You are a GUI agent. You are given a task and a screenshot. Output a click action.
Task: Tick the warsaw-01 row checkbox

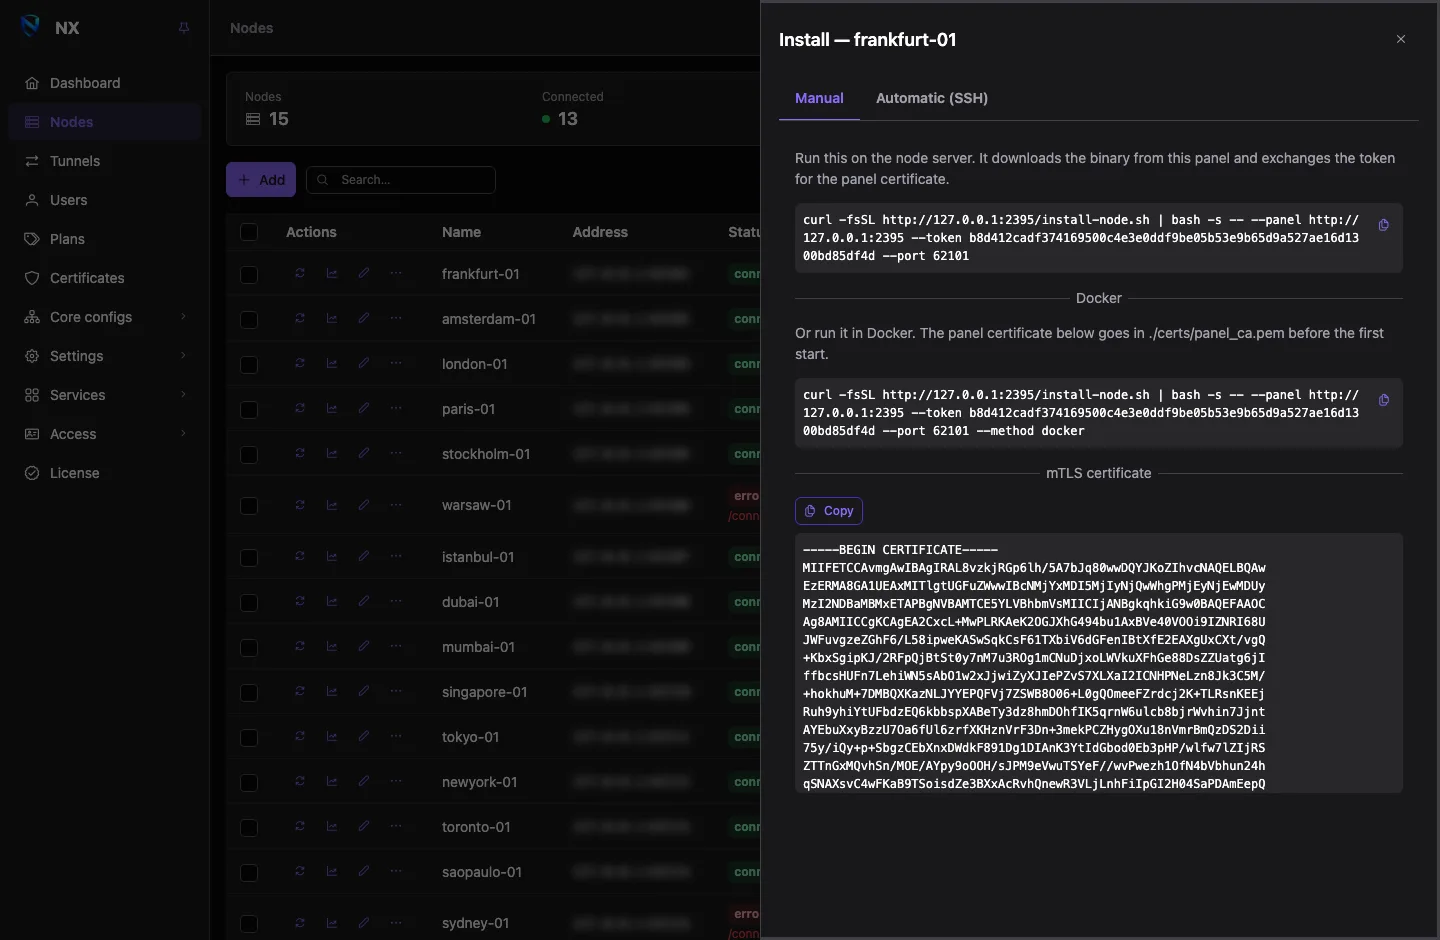(249, 505)
